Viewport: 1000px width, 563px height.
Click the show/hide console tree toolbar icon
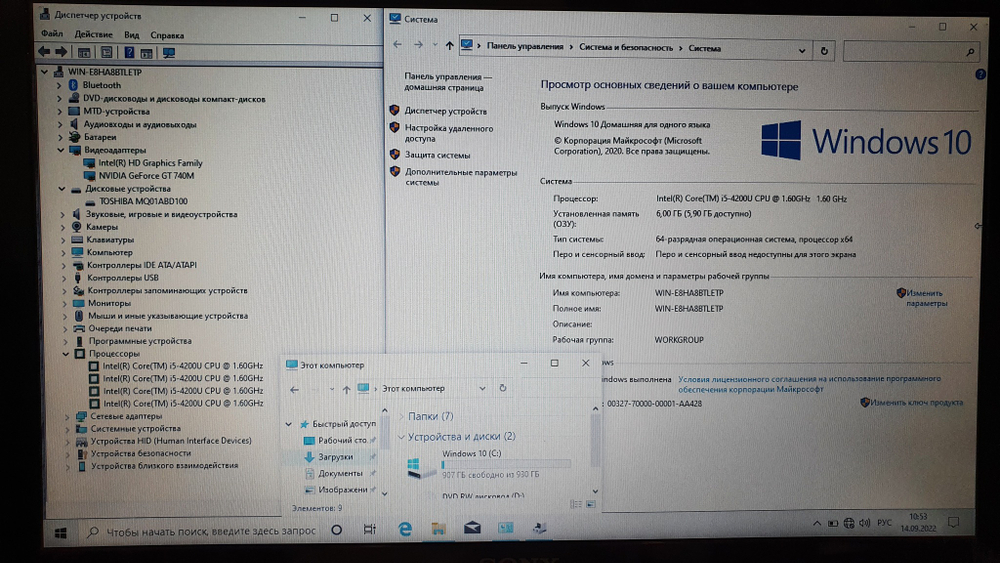pos(84,53)
